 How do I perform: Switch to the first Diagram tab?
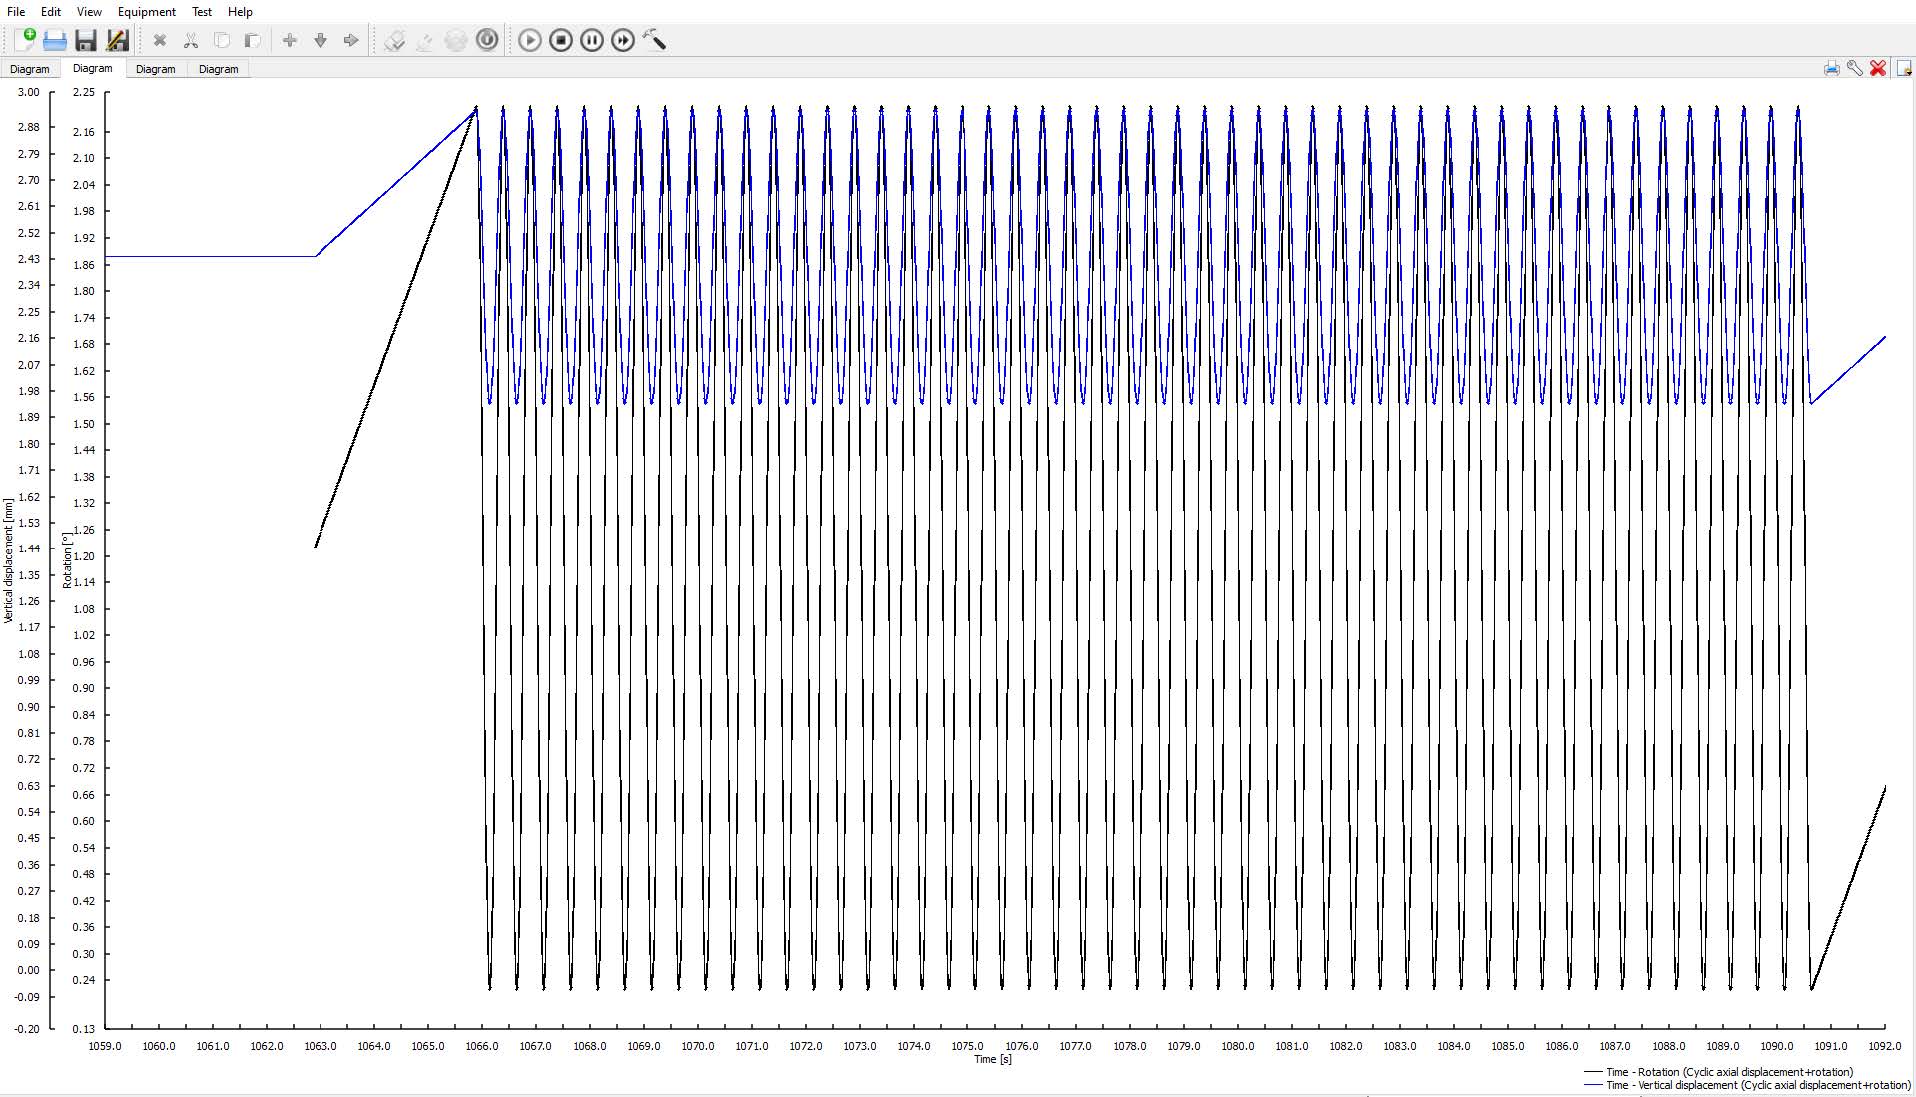(x=30, y=69)
